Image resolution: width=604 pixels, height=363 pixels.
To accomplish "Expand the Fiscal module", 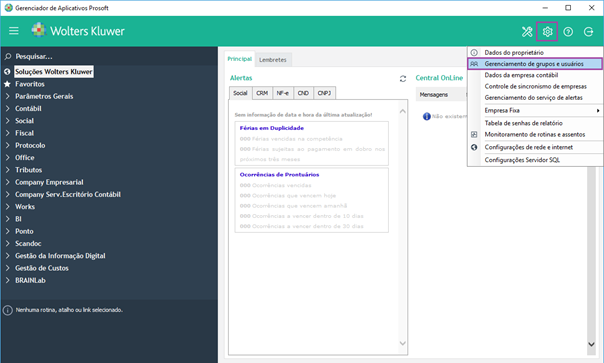I will tap(7, 133).
